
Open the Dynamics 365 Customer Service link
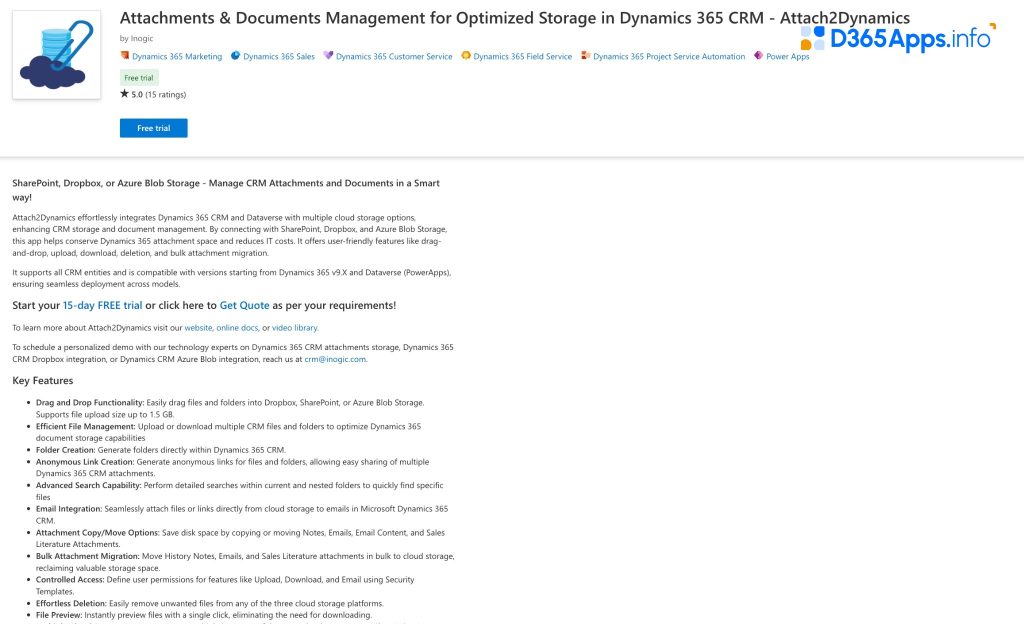[394, 57]
